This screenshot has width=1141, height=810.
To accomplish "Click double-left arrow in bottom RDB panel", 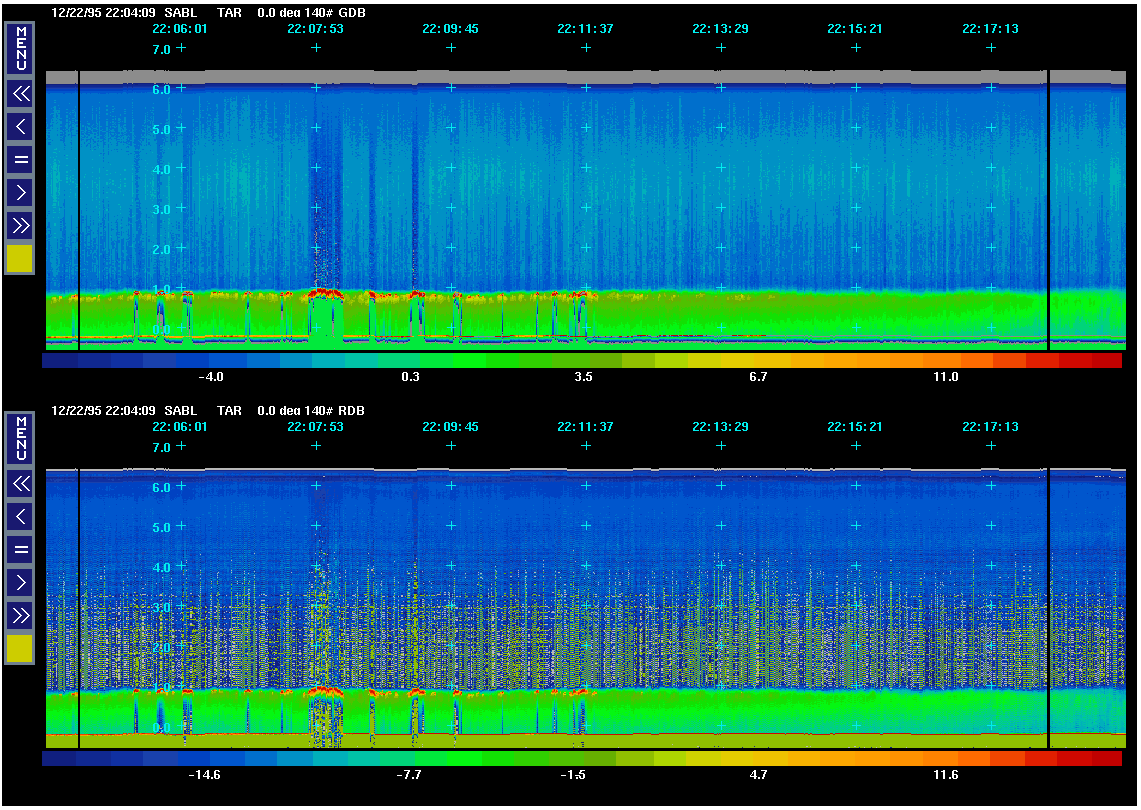I will click(20, 484).
